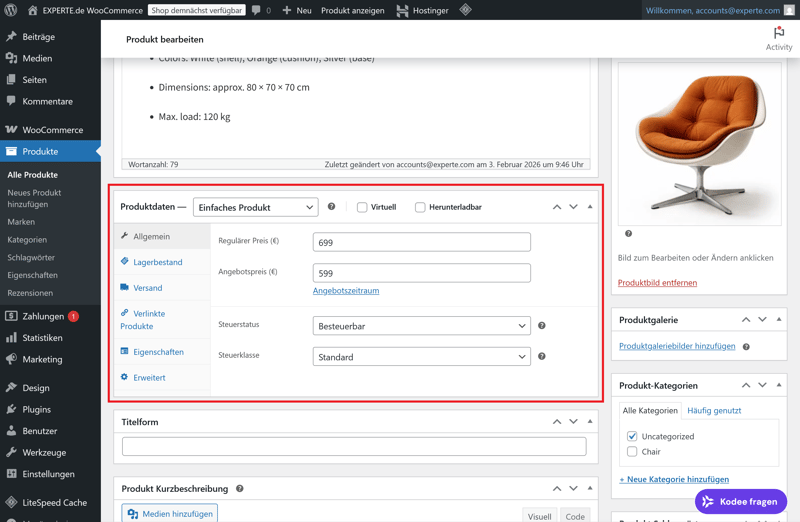Switch to the Lagerbestand tab
Image resolution: width=800 pixels, height=522 pixels.
[157, 262]
